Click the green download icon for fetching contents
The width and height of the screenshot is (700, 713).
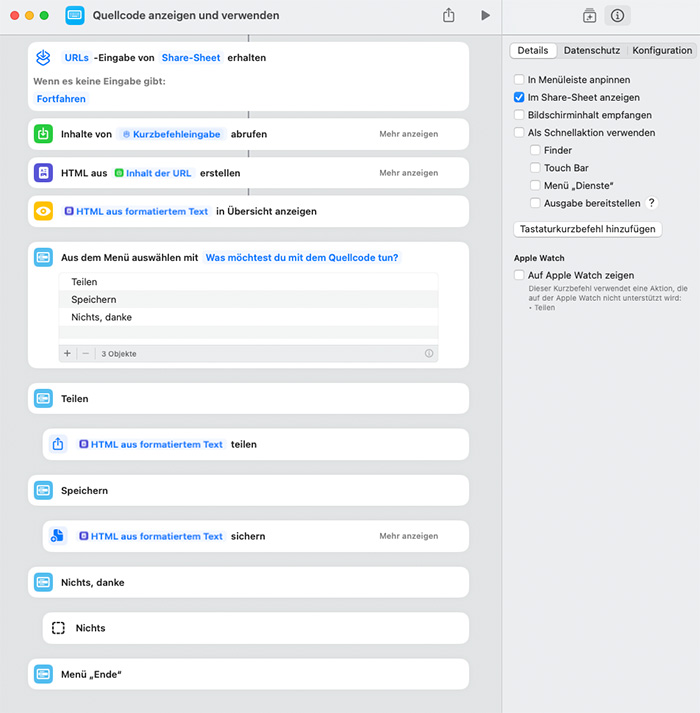[x=44, y=134]
